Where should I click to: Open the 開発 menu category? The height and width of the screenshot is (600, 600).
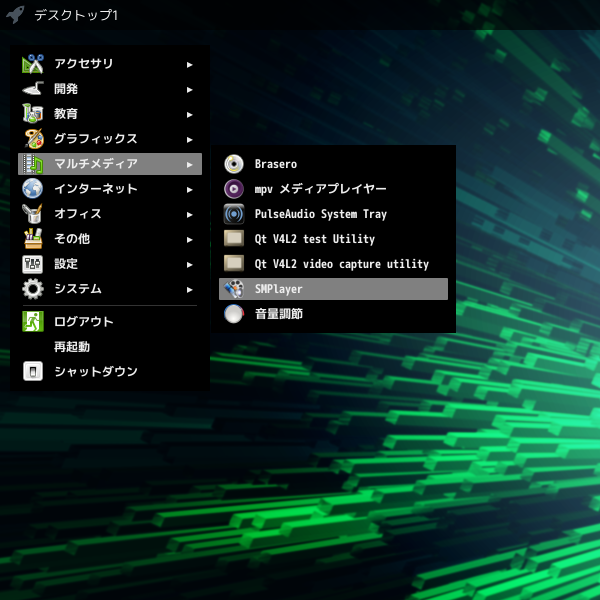pos(110,89)
